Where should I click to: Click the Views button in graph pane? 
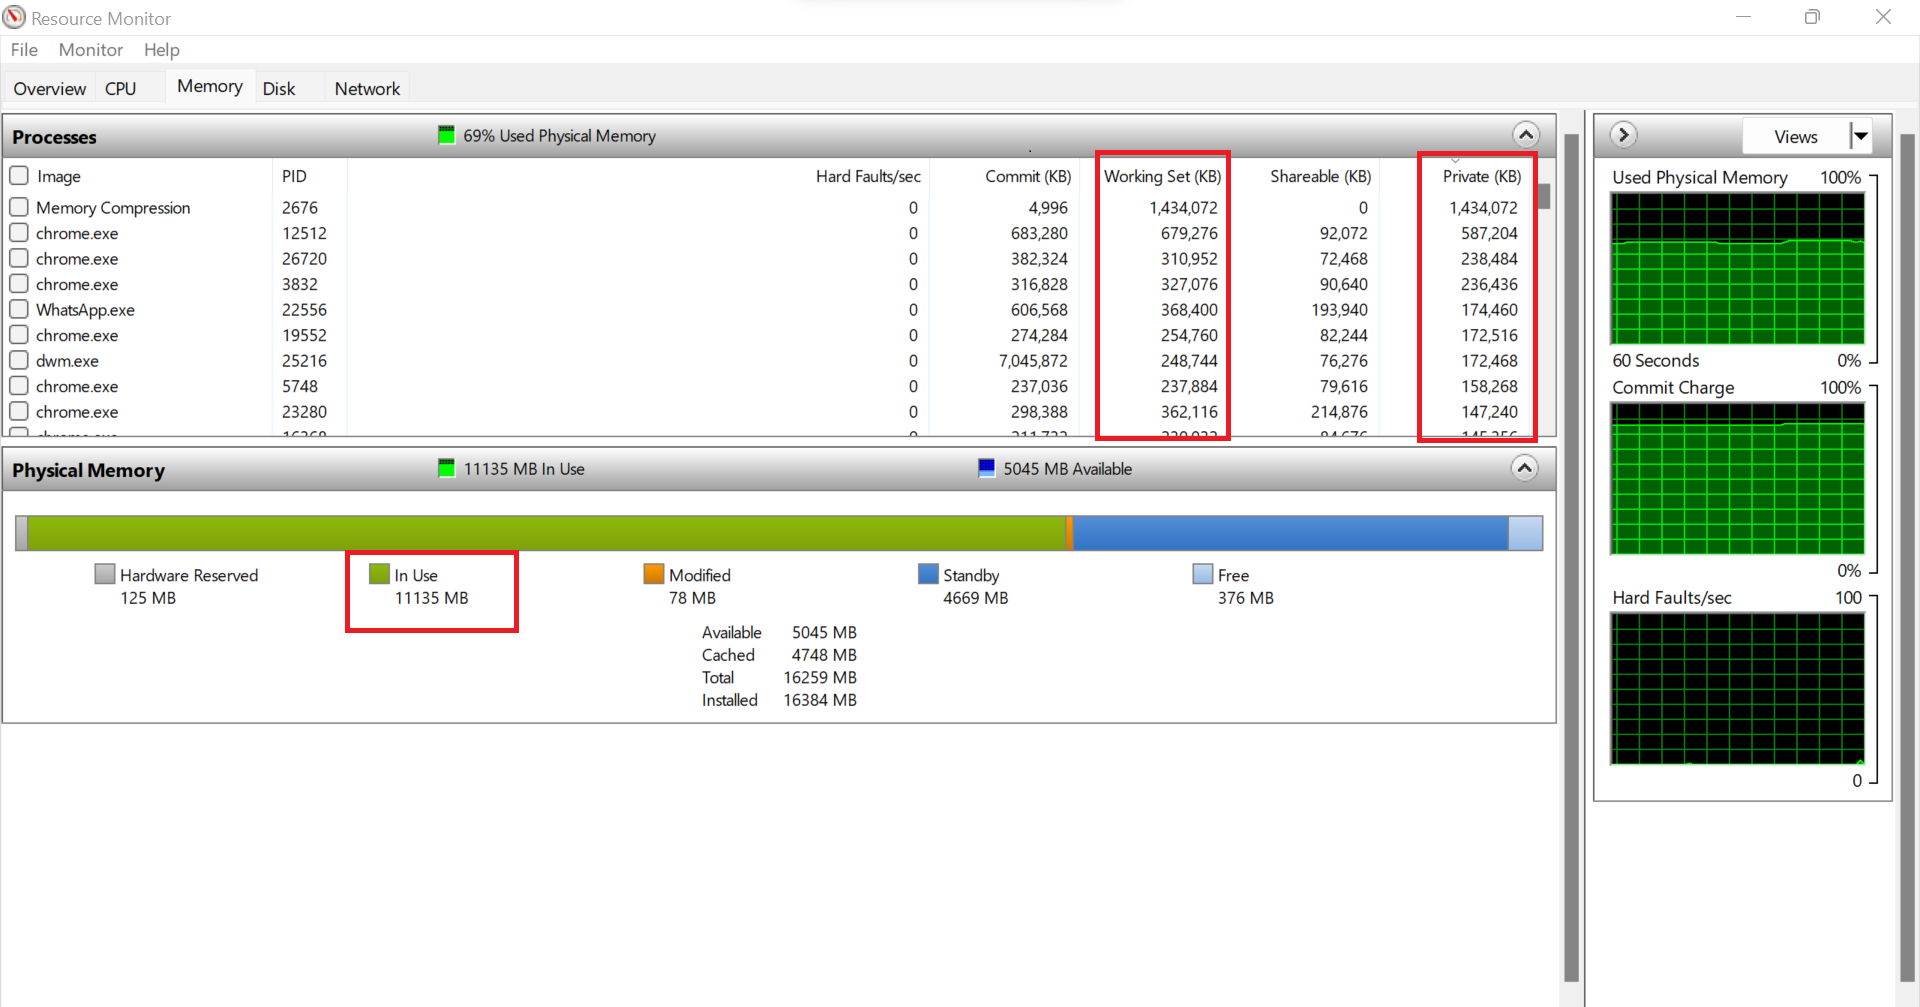click(x=1795, y=137)
